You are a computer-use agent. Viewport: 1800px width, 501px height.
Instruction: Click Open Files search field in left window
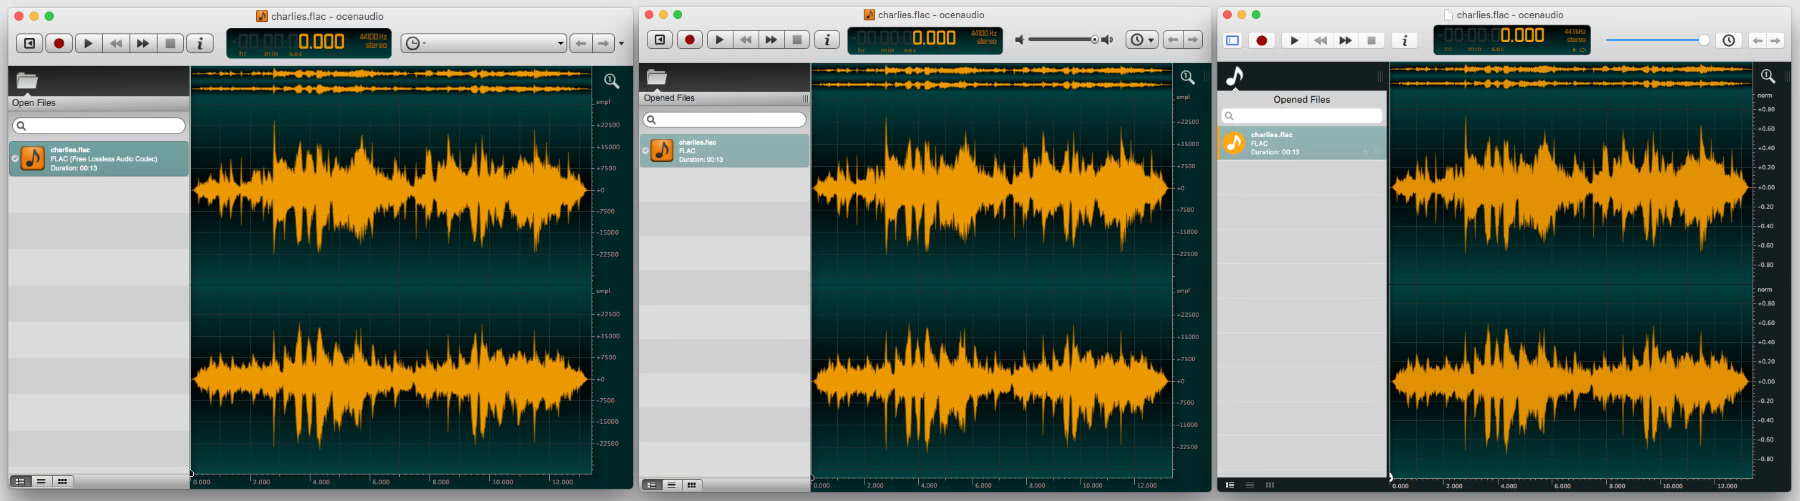pyautogui.click(x=99, y=126)
